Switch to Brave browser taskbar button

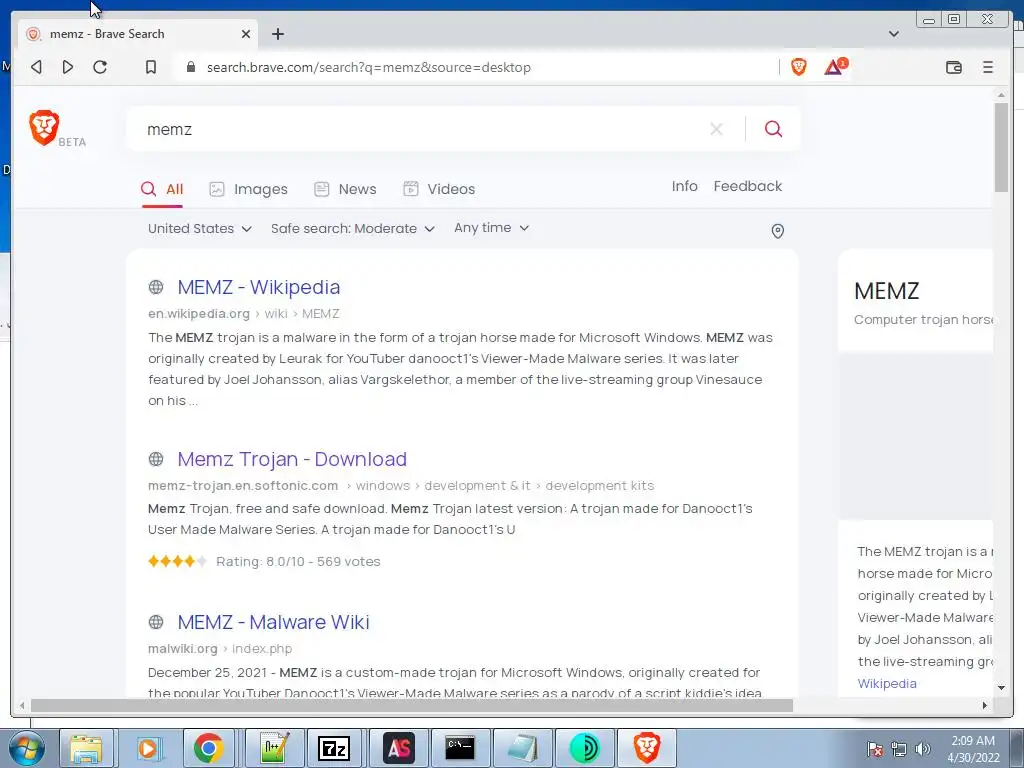[647, 748]
